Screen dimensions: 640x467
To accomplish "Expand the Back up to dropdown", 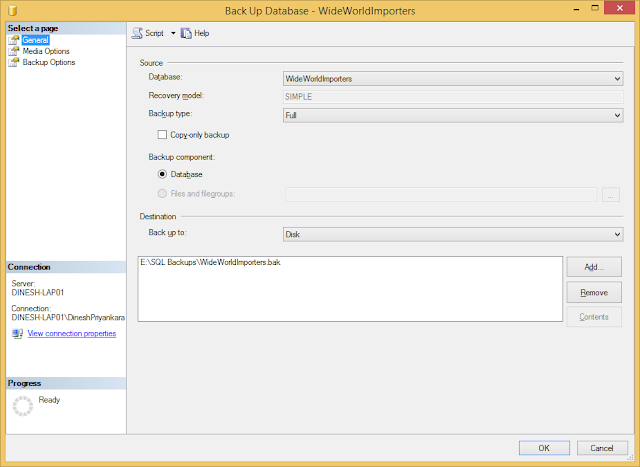I will point(618,234).
